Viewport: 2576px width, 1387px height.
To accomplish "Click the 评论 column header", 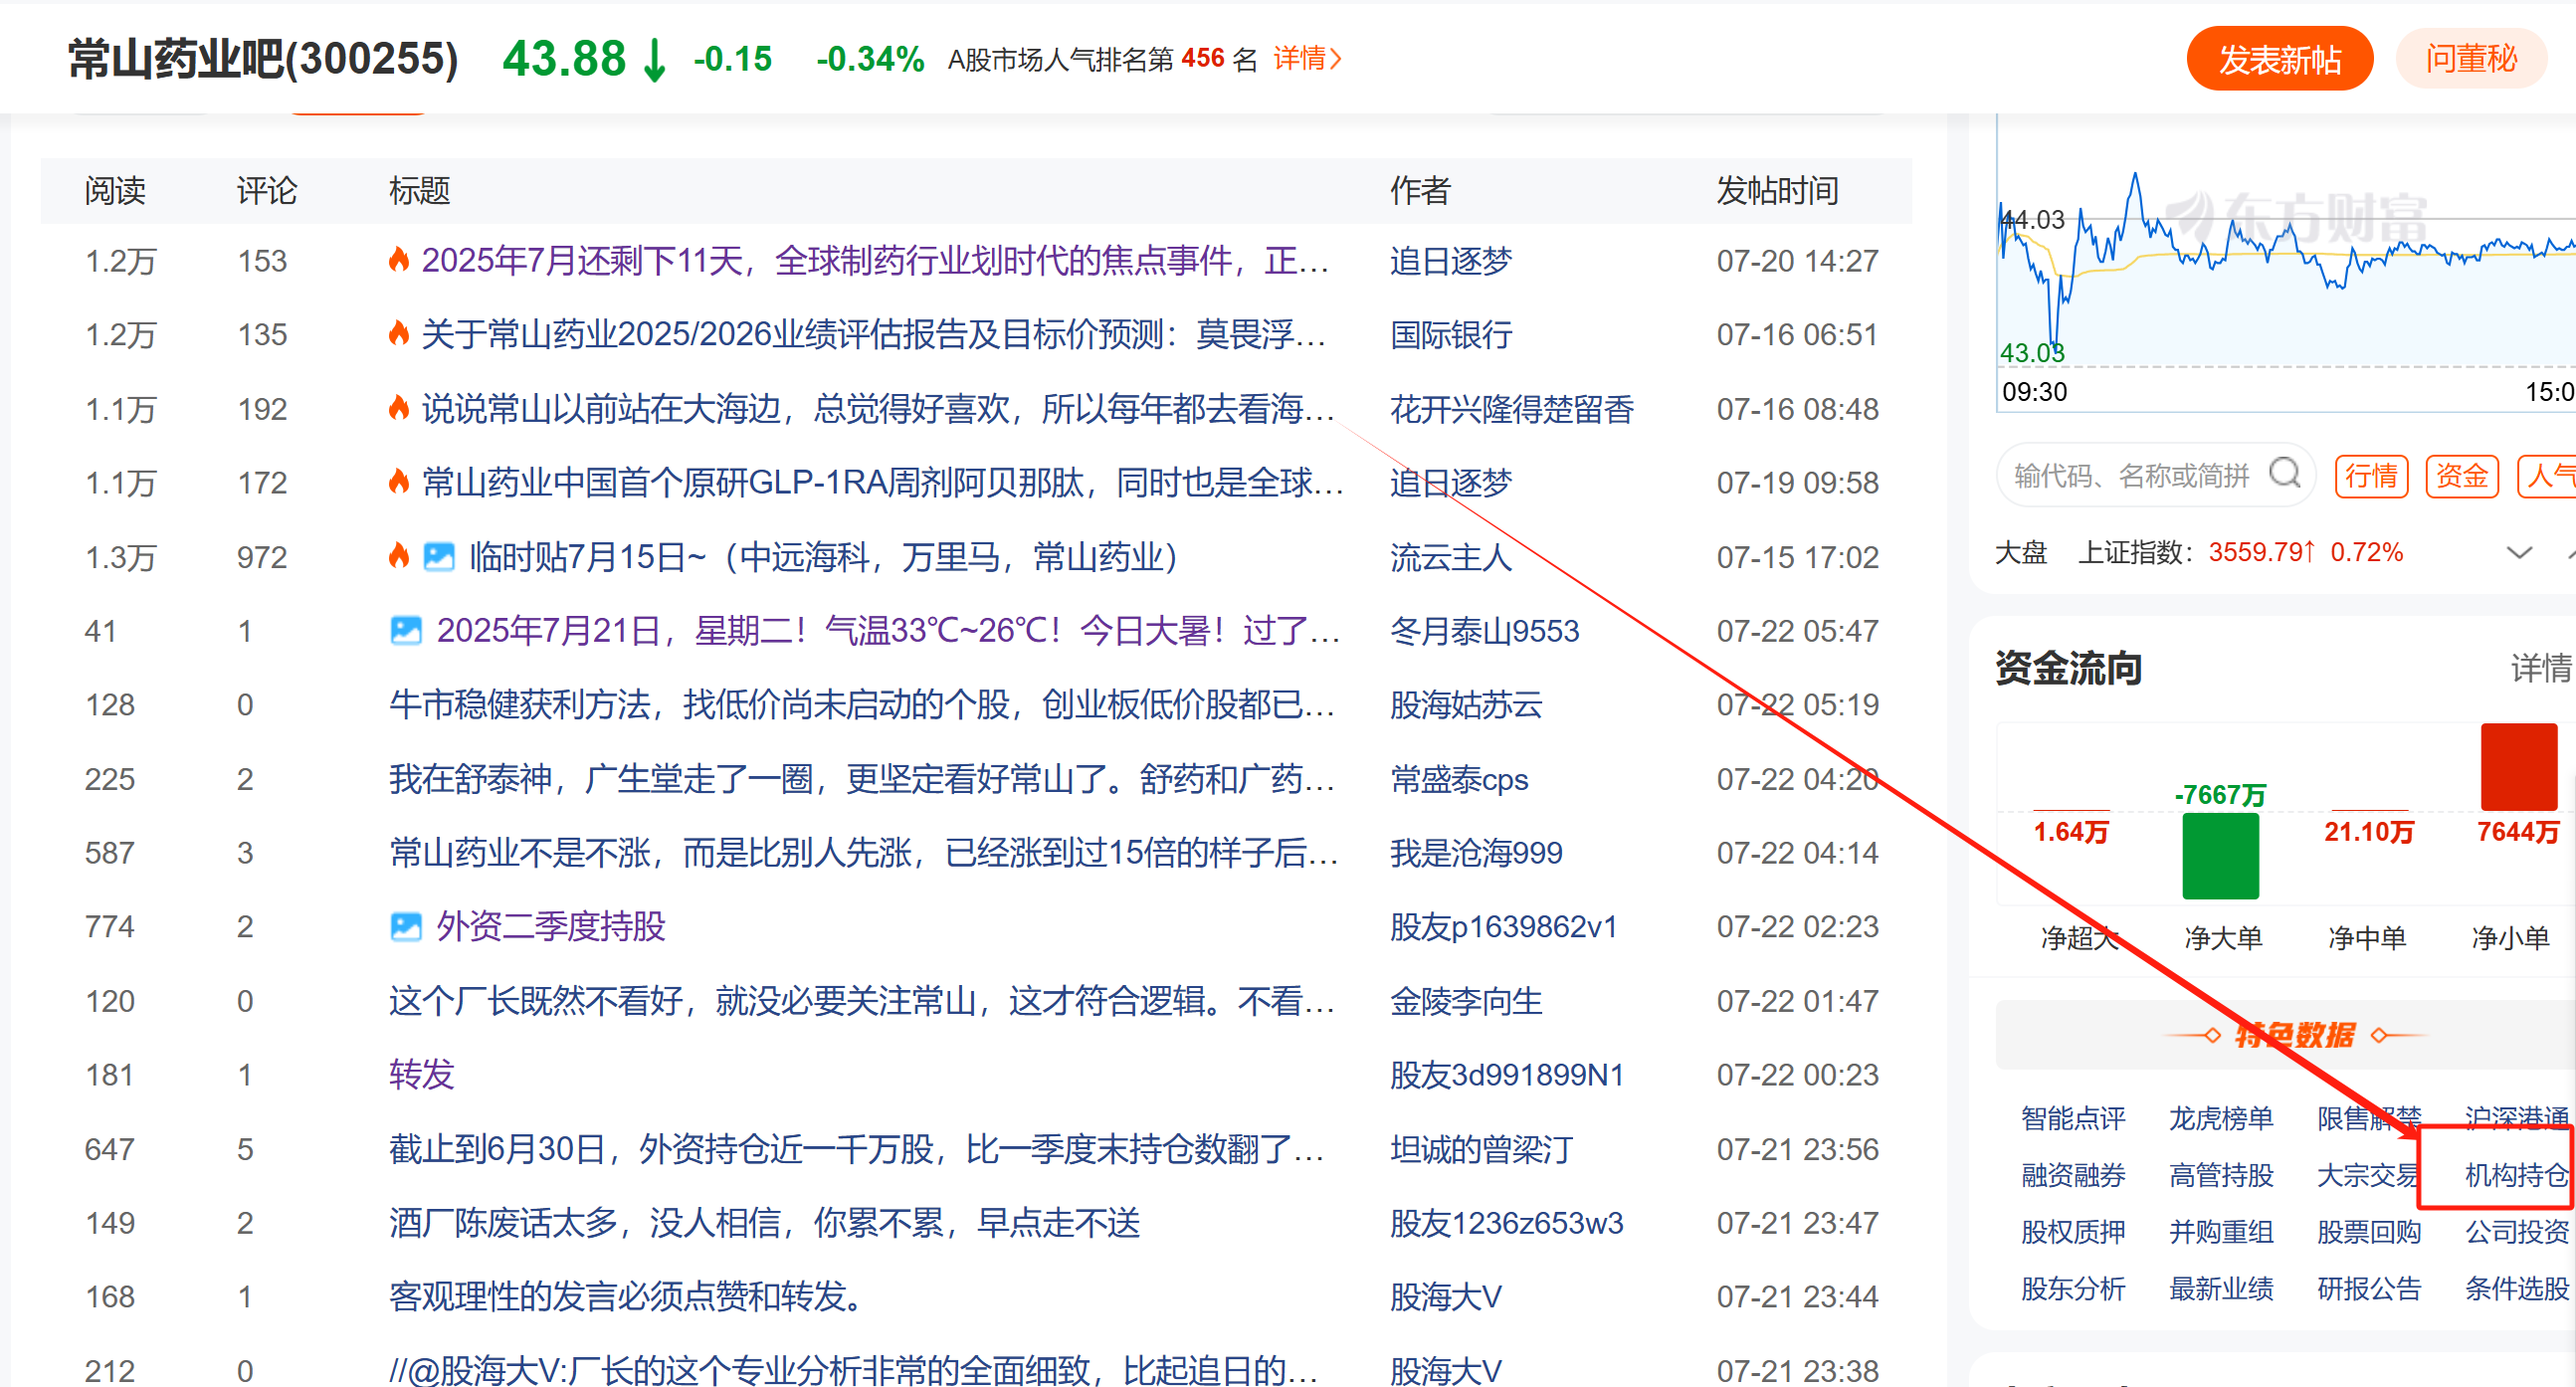I will pos(267,190).
